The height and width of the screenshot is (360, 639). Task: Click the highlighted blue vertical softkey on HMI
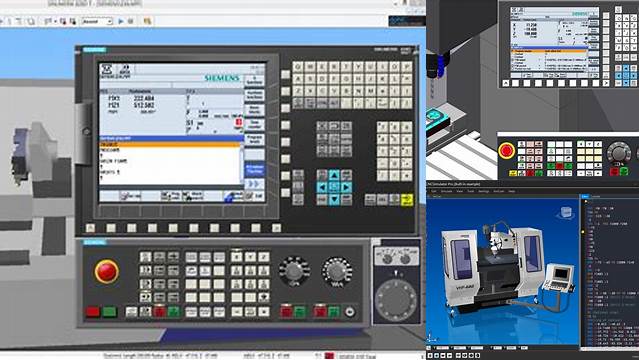pyautogui.click(x=254, y=170)
